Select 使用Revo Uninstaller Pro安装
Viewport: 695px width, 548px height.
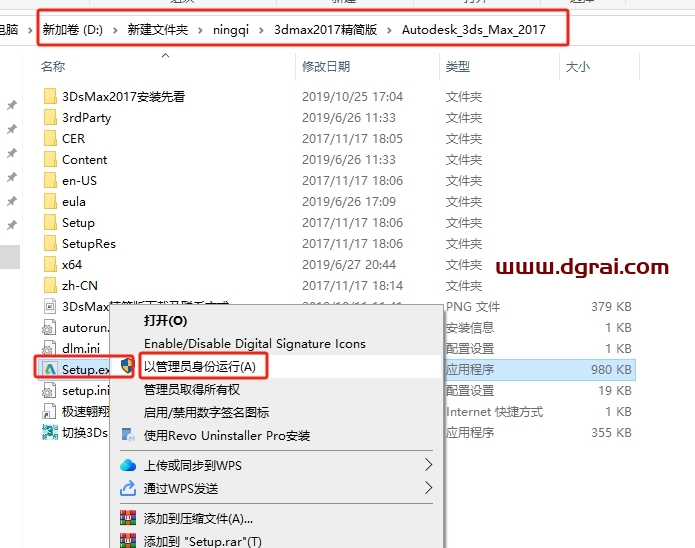pyautogui.click(x=227, y=435)
